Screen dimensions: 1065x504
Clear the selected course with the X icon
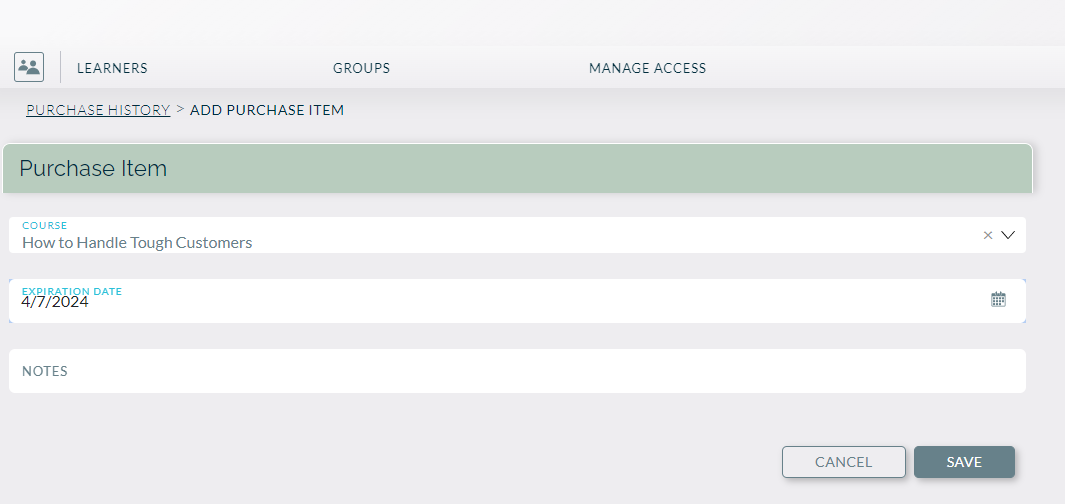pyautogui.click(x=988, y=235)
